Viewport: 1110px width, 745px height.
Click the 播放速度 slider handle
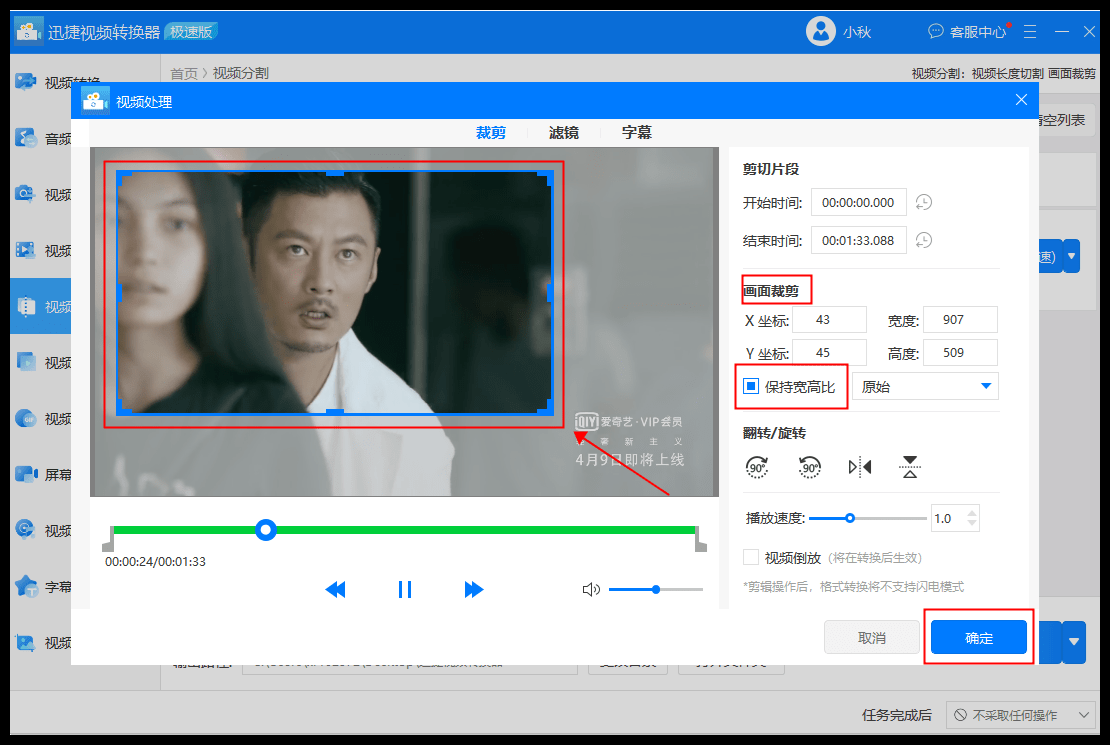pyautogui.click(x=850, y=518)
